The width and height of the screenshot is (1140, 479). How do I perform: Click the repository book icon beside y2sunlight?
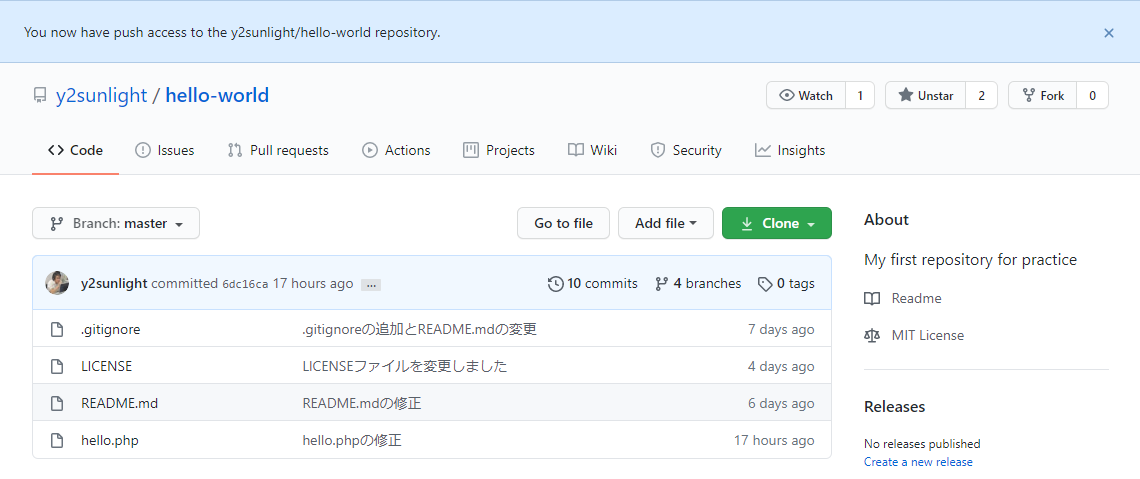pyautogui.click(x=40, y=96)
